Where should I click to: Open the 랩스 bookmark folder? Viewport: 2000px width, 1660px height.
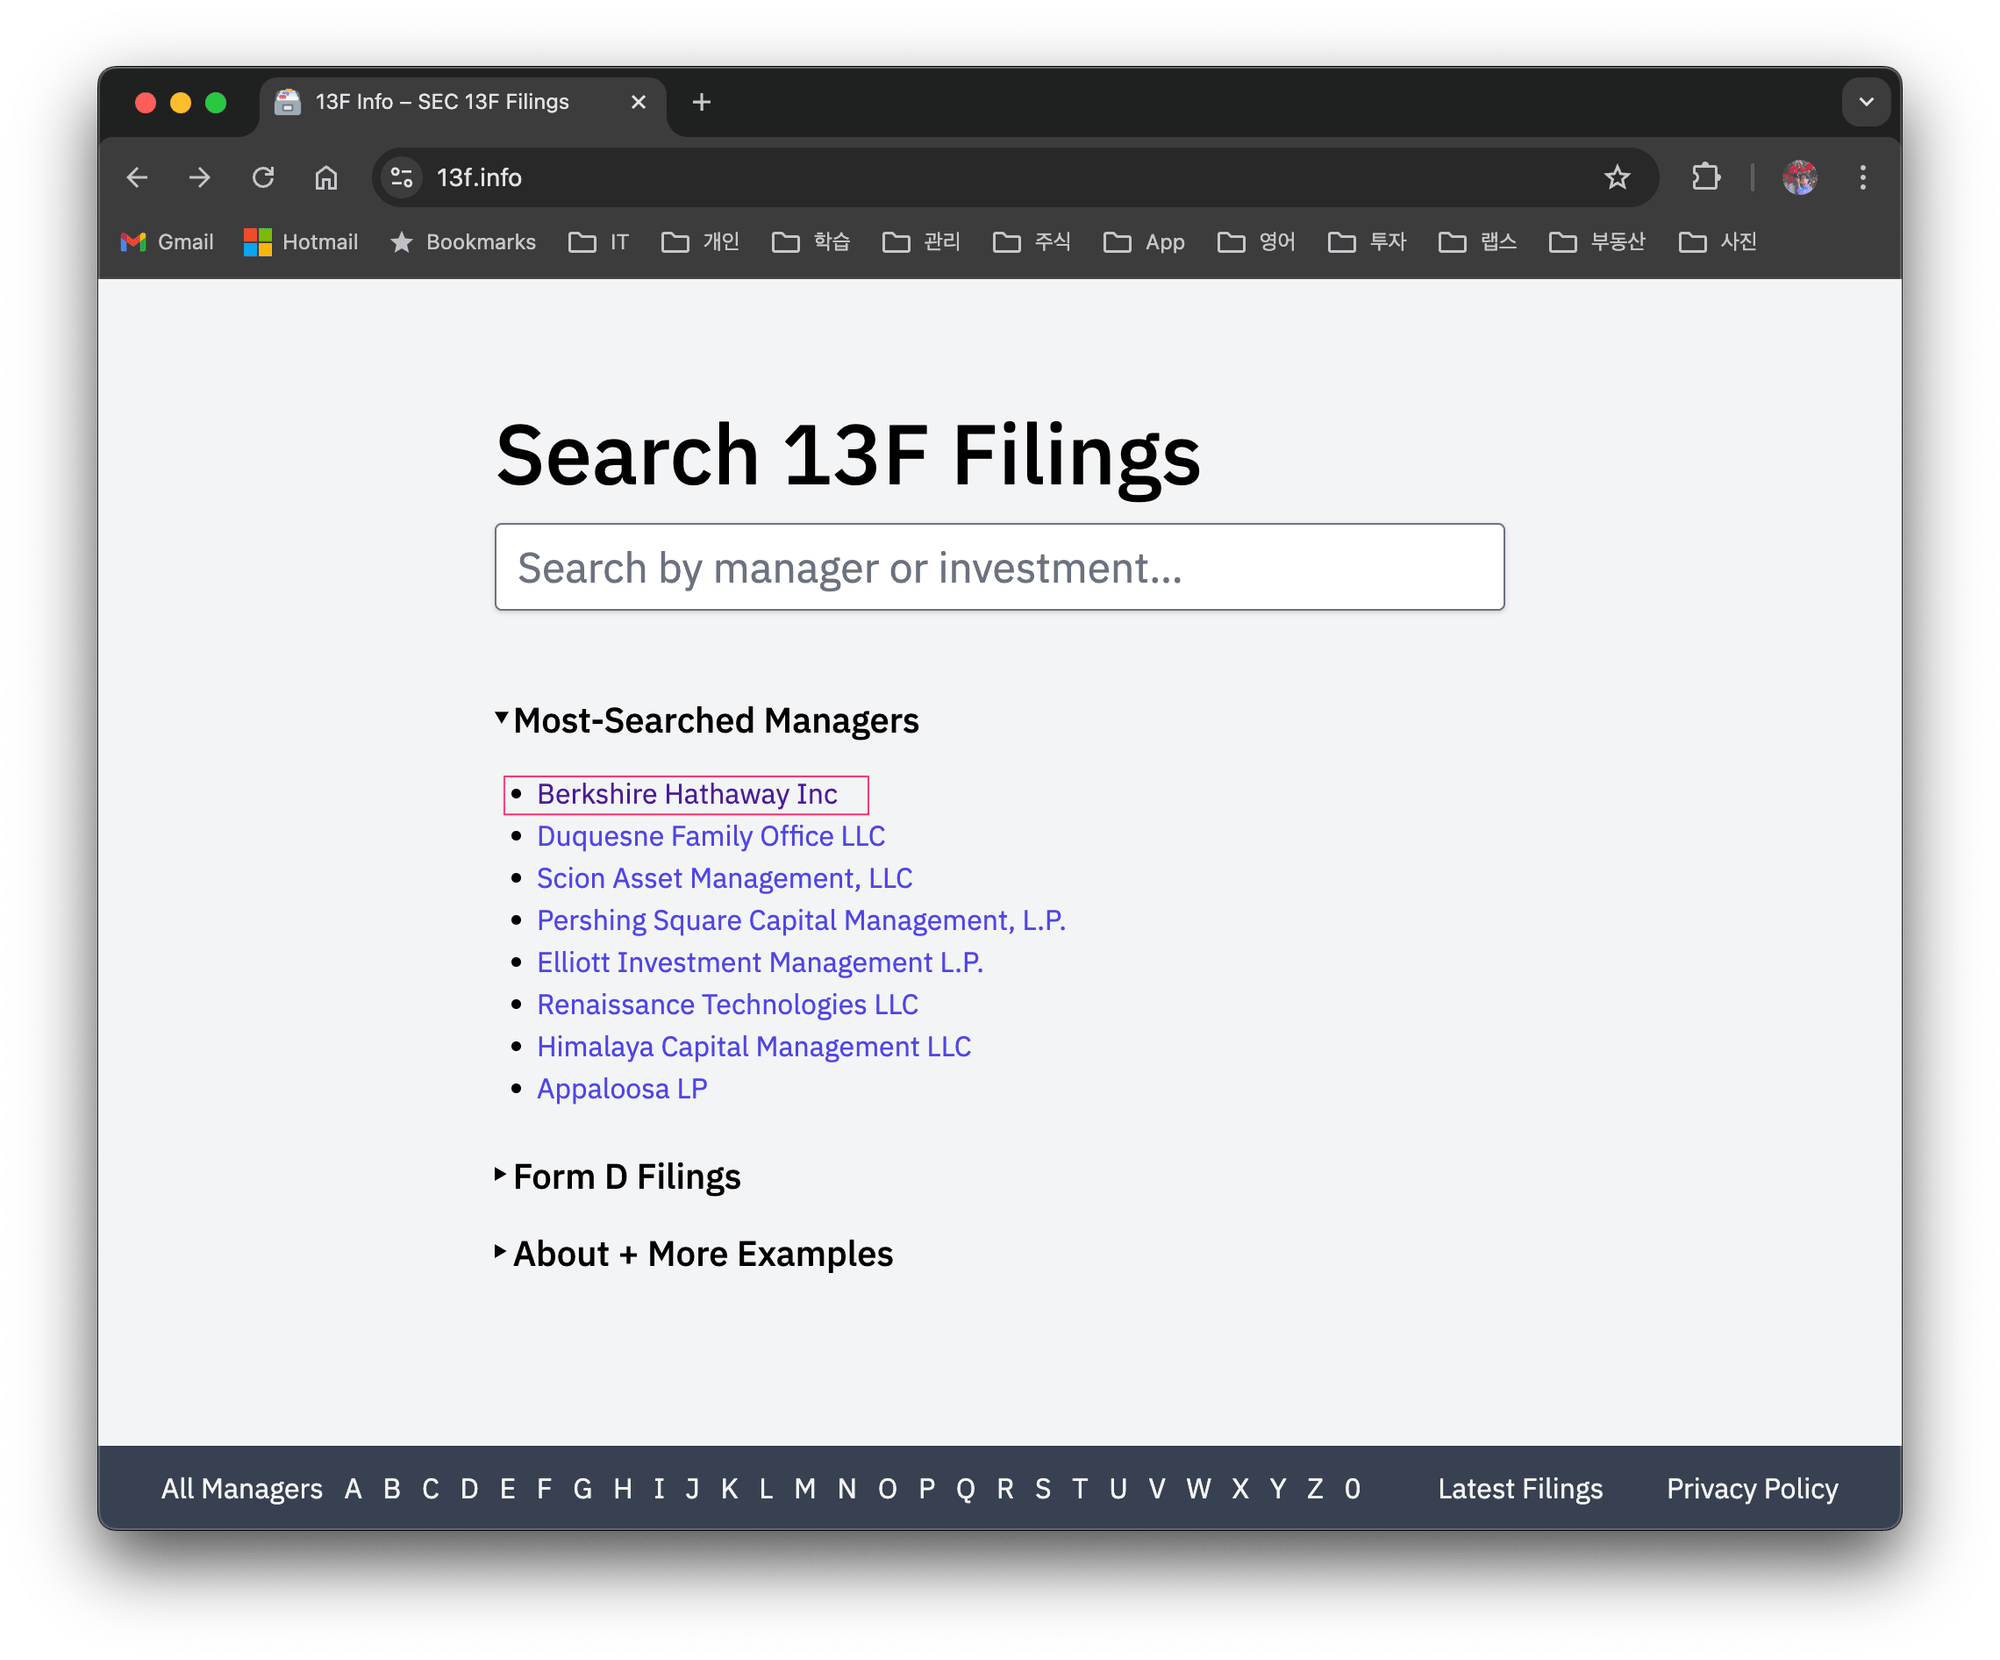point(1478,242)
